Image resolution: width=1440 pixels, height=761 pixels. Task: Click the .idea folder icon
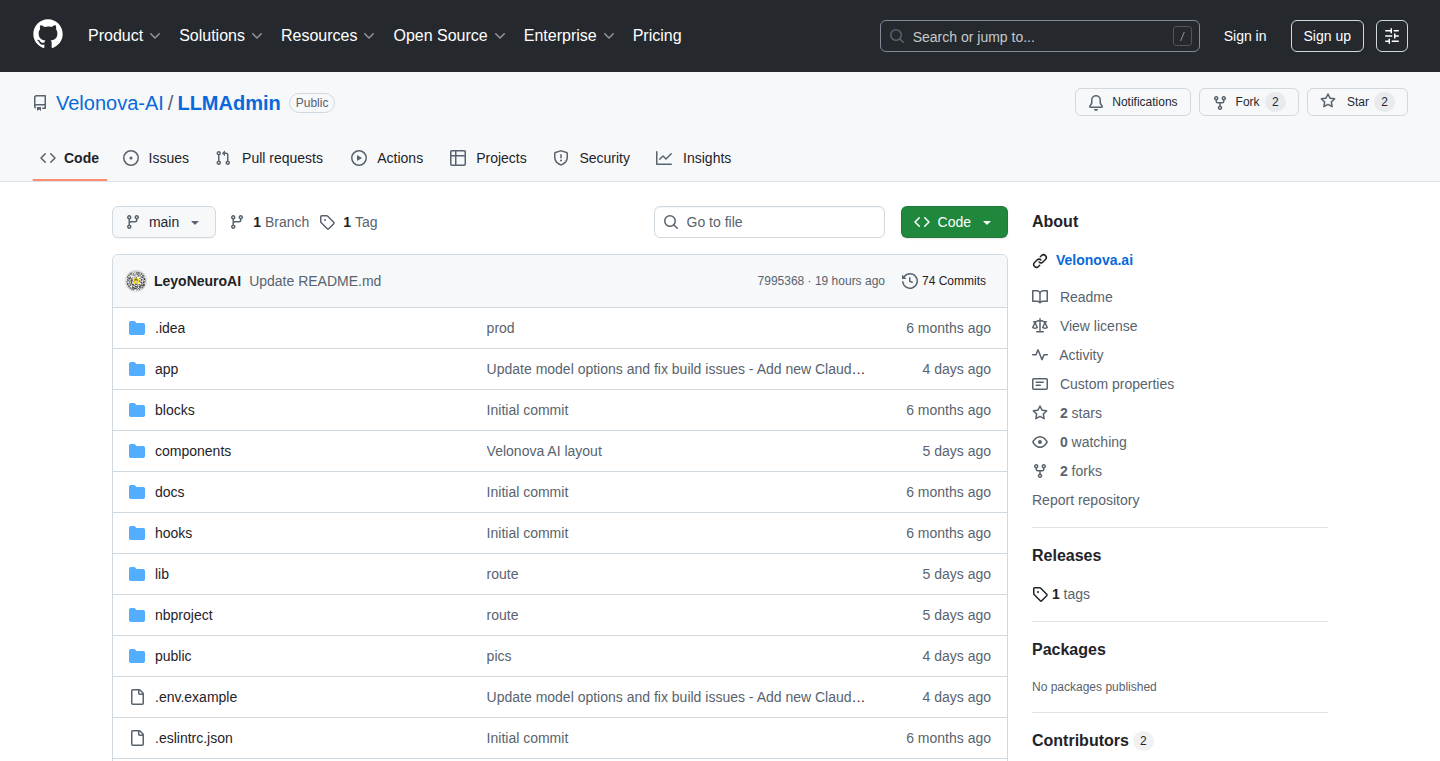[x=137, y=328]
